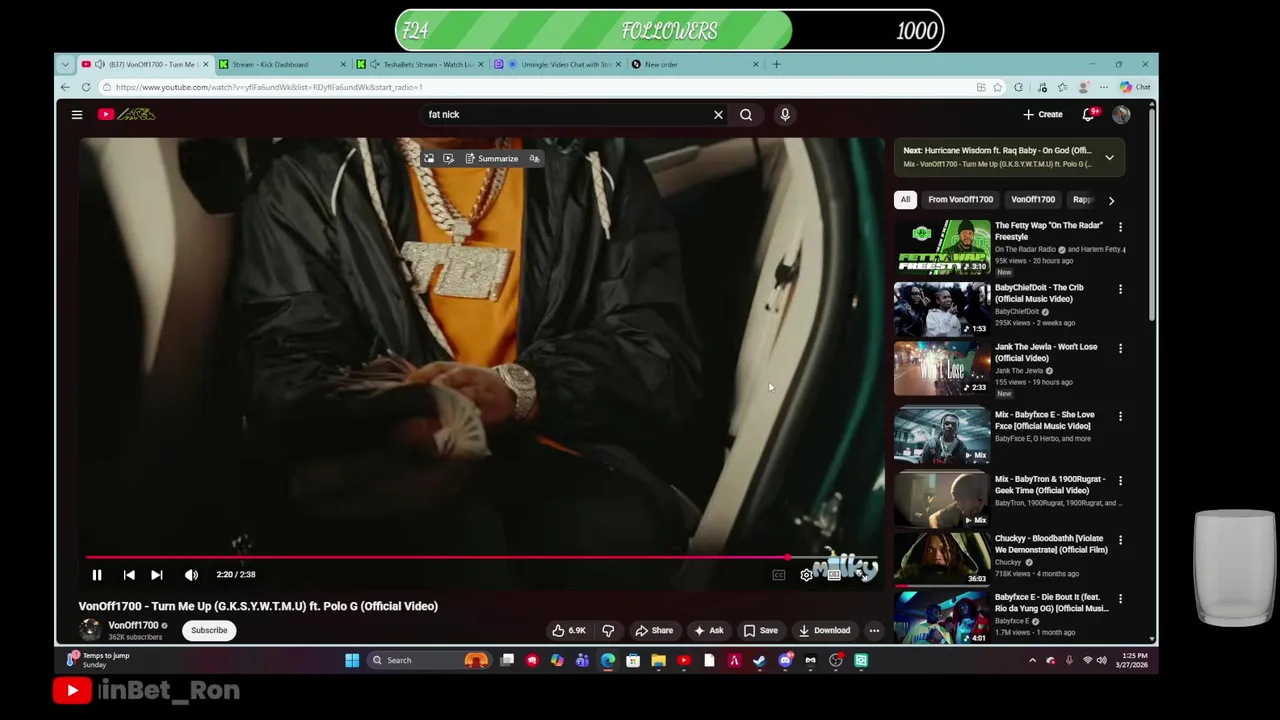Select the VonOff1700 filter chip

1033,199
